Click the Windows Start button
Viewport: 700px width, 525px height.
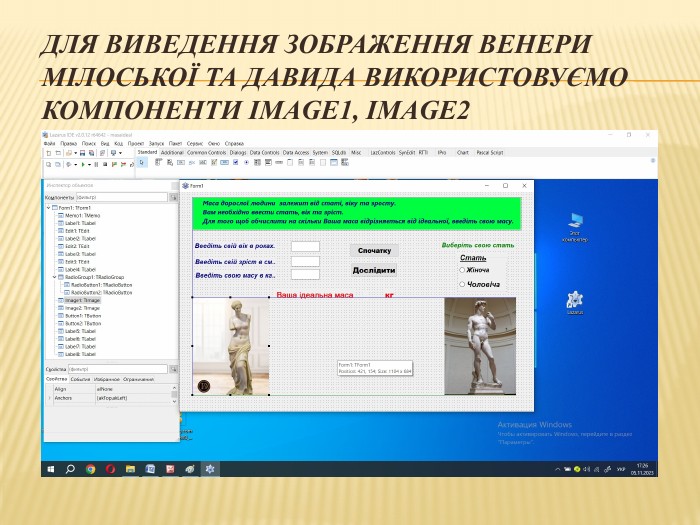[51, 469]
